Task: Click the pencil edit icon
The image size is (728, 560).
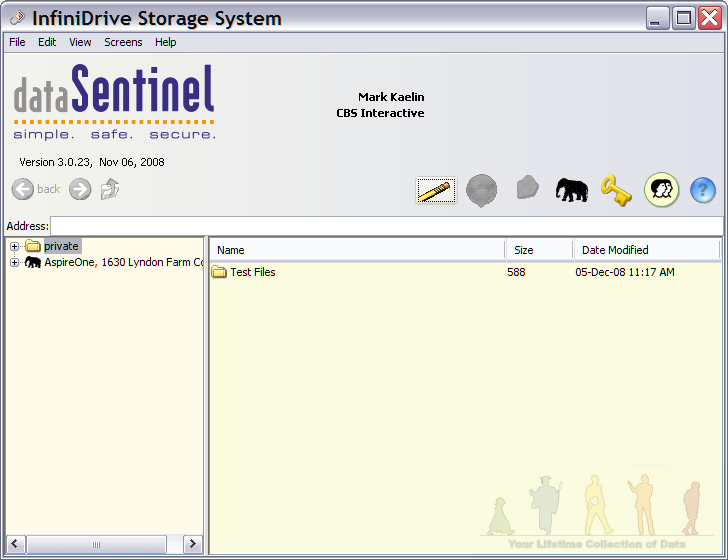Action: pyautogui.click(x=436, y=190)
